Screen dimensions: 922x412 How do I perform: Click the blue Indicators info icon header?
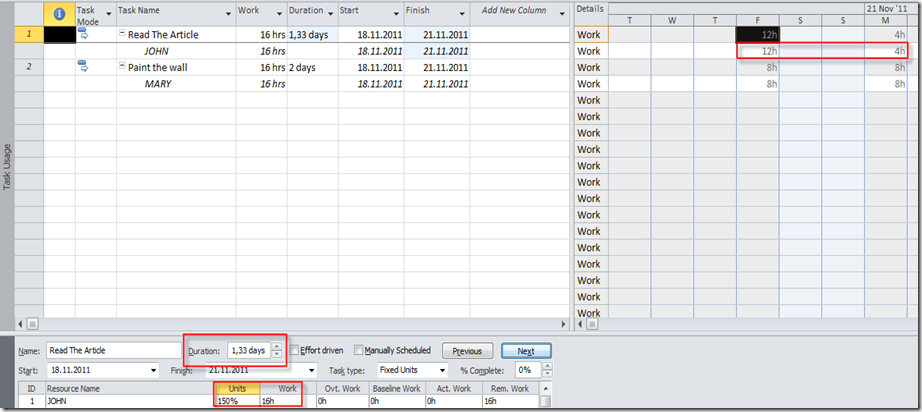58,14
